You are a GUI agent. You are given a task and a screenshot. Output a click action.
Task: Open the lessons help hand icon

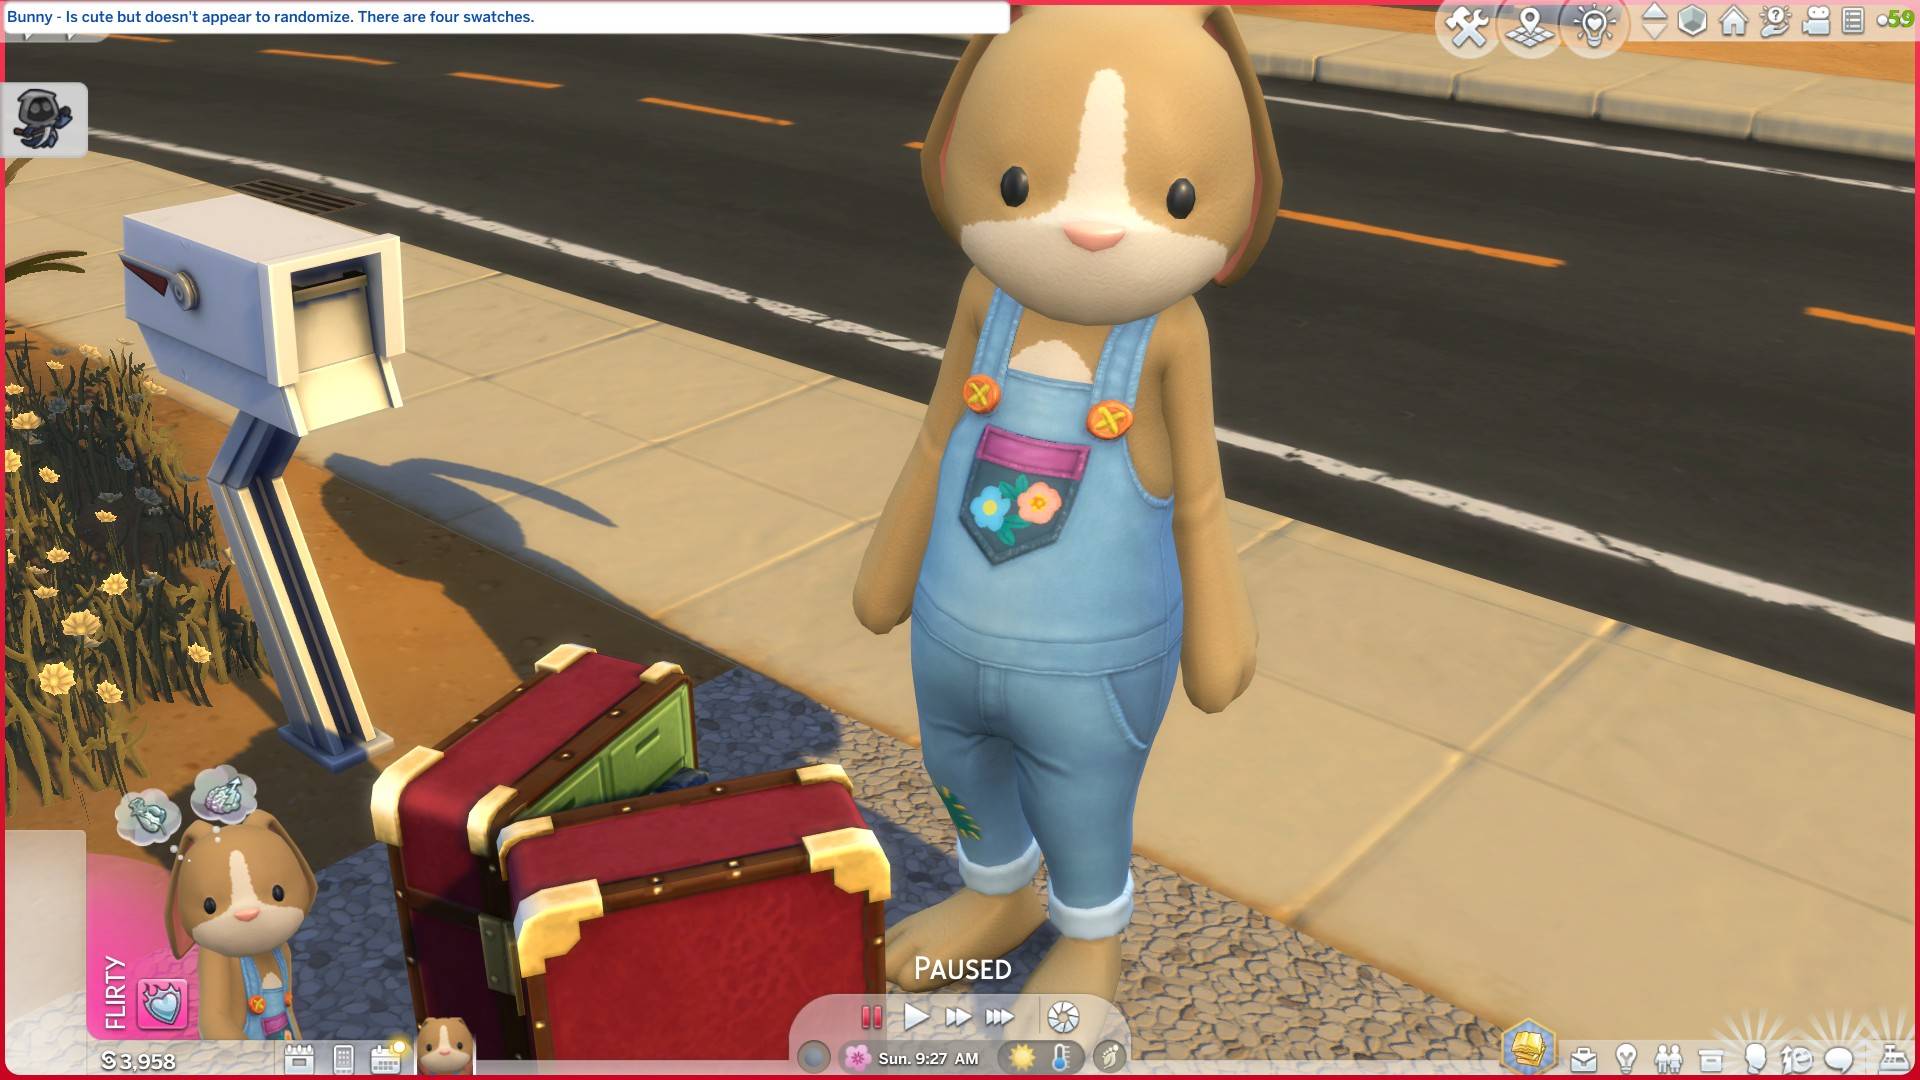coord(1775,21)
